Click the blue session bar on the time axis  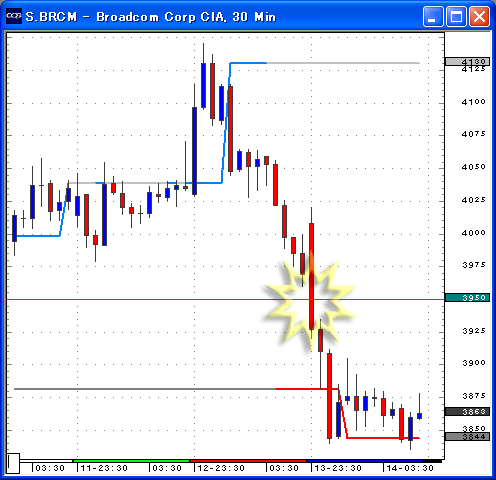click(x=365, y=461)
